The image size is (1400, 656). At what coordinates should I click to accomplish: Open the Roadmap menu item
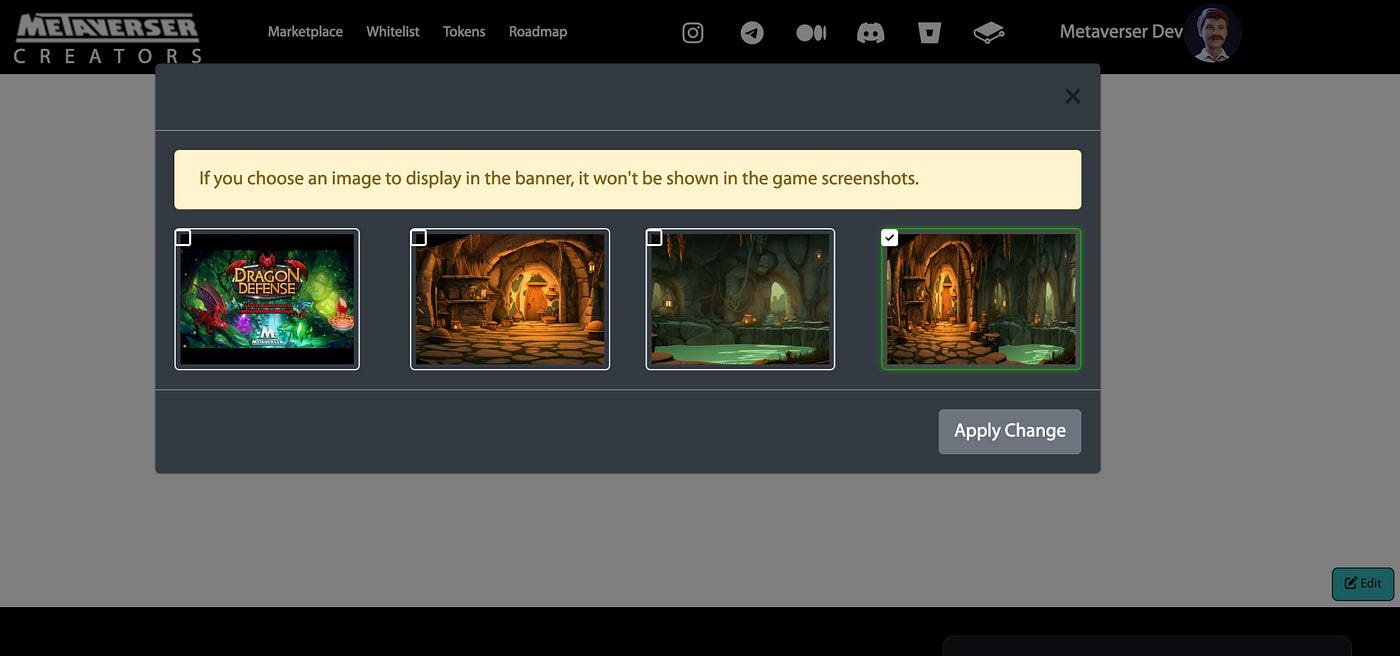pyautogui.click(x=538, y=32)
